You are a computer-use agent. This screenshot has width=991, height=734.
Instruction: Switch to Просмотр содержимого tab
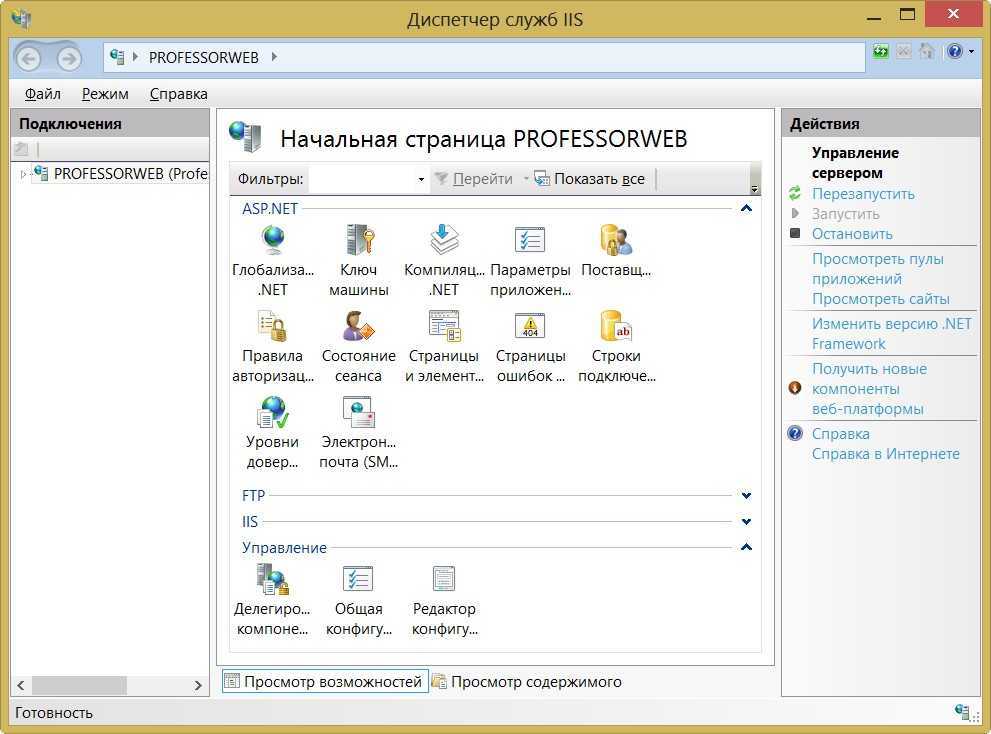(x=535, y=682)
